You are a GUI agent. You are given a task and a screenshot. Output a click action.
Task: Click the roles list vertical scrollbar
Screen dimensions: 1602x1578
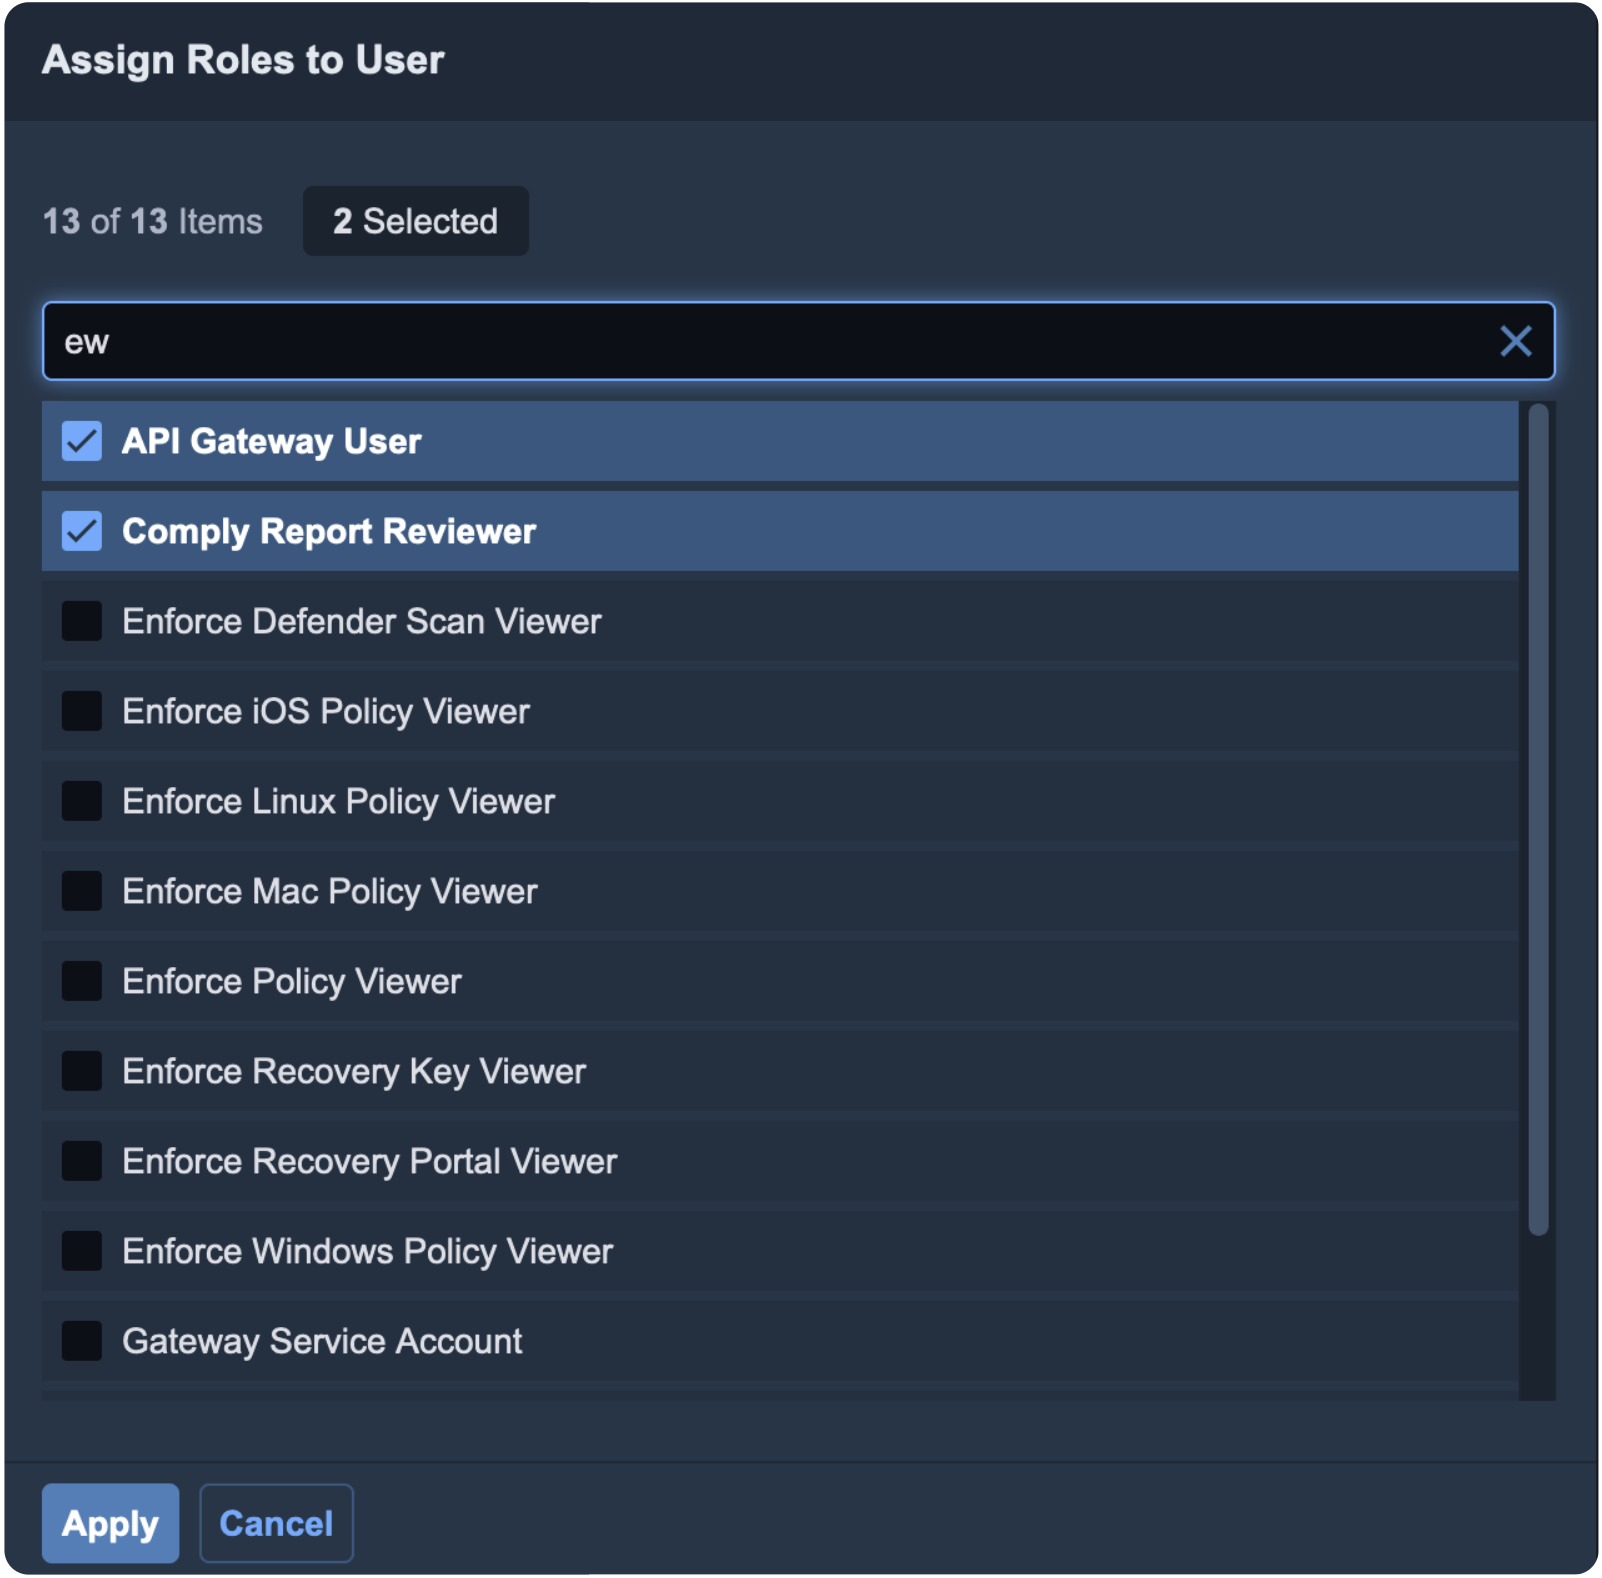click(1538, 819)
